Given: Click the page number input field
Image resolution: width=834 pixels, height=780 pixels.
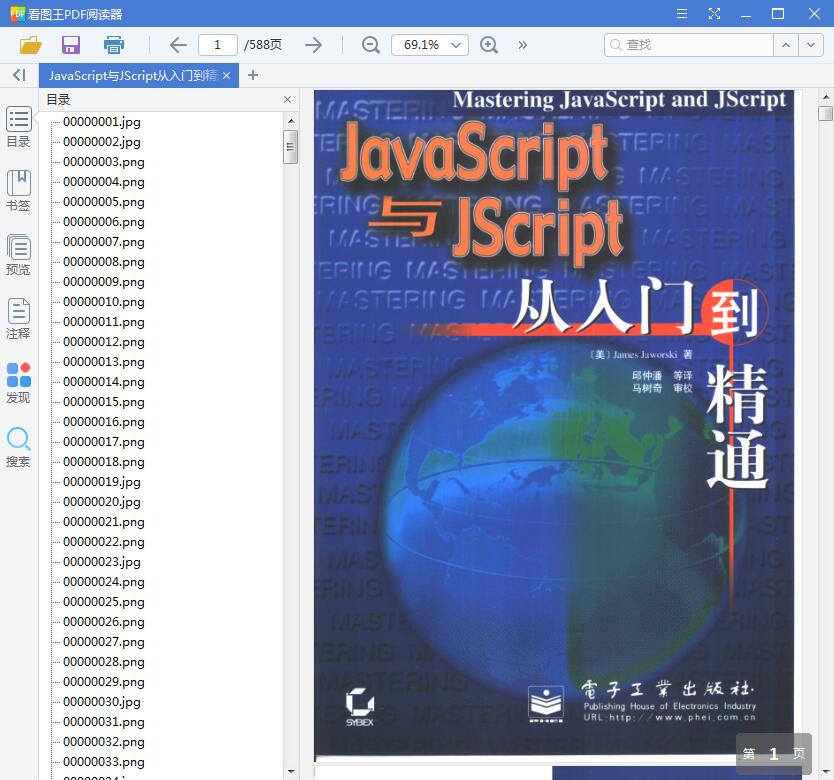Looking at the screenshot, I should pos(218,45).
